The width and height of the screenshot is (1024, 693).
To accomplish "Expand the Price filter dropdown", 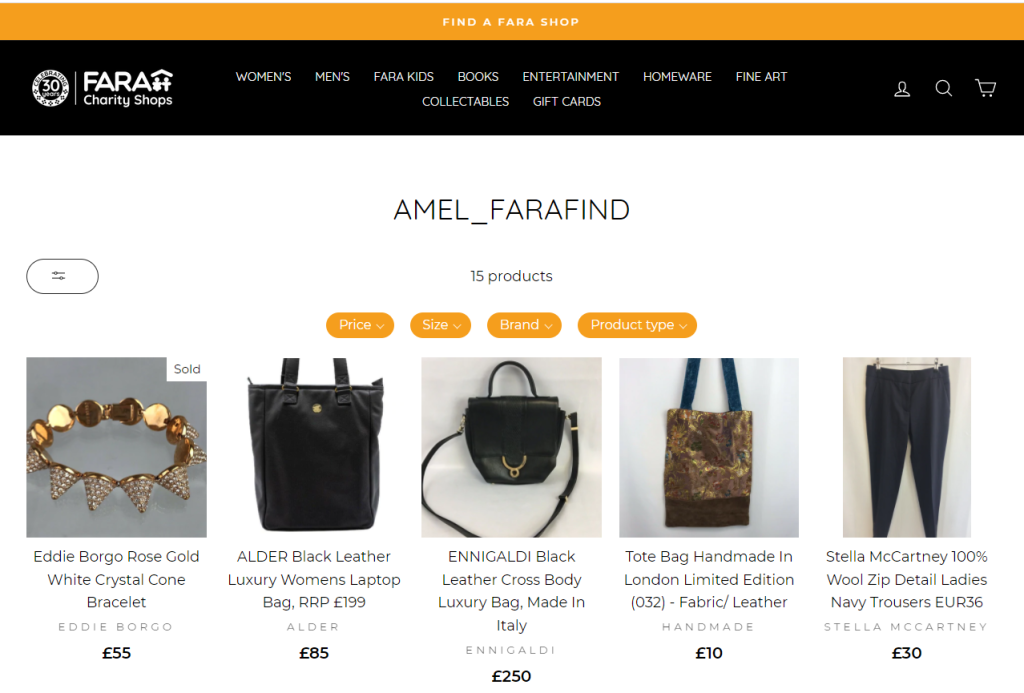I will (x=360, y=325).
